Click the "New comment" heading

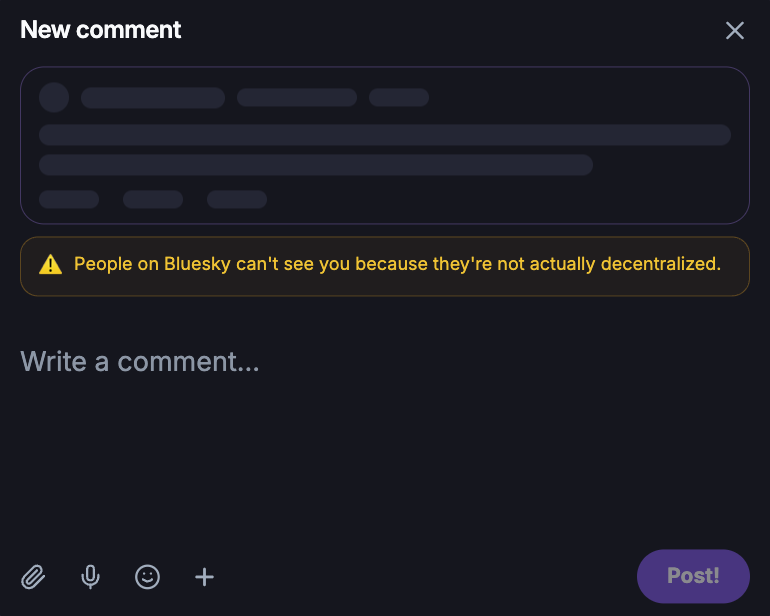(x=101, y=30)
